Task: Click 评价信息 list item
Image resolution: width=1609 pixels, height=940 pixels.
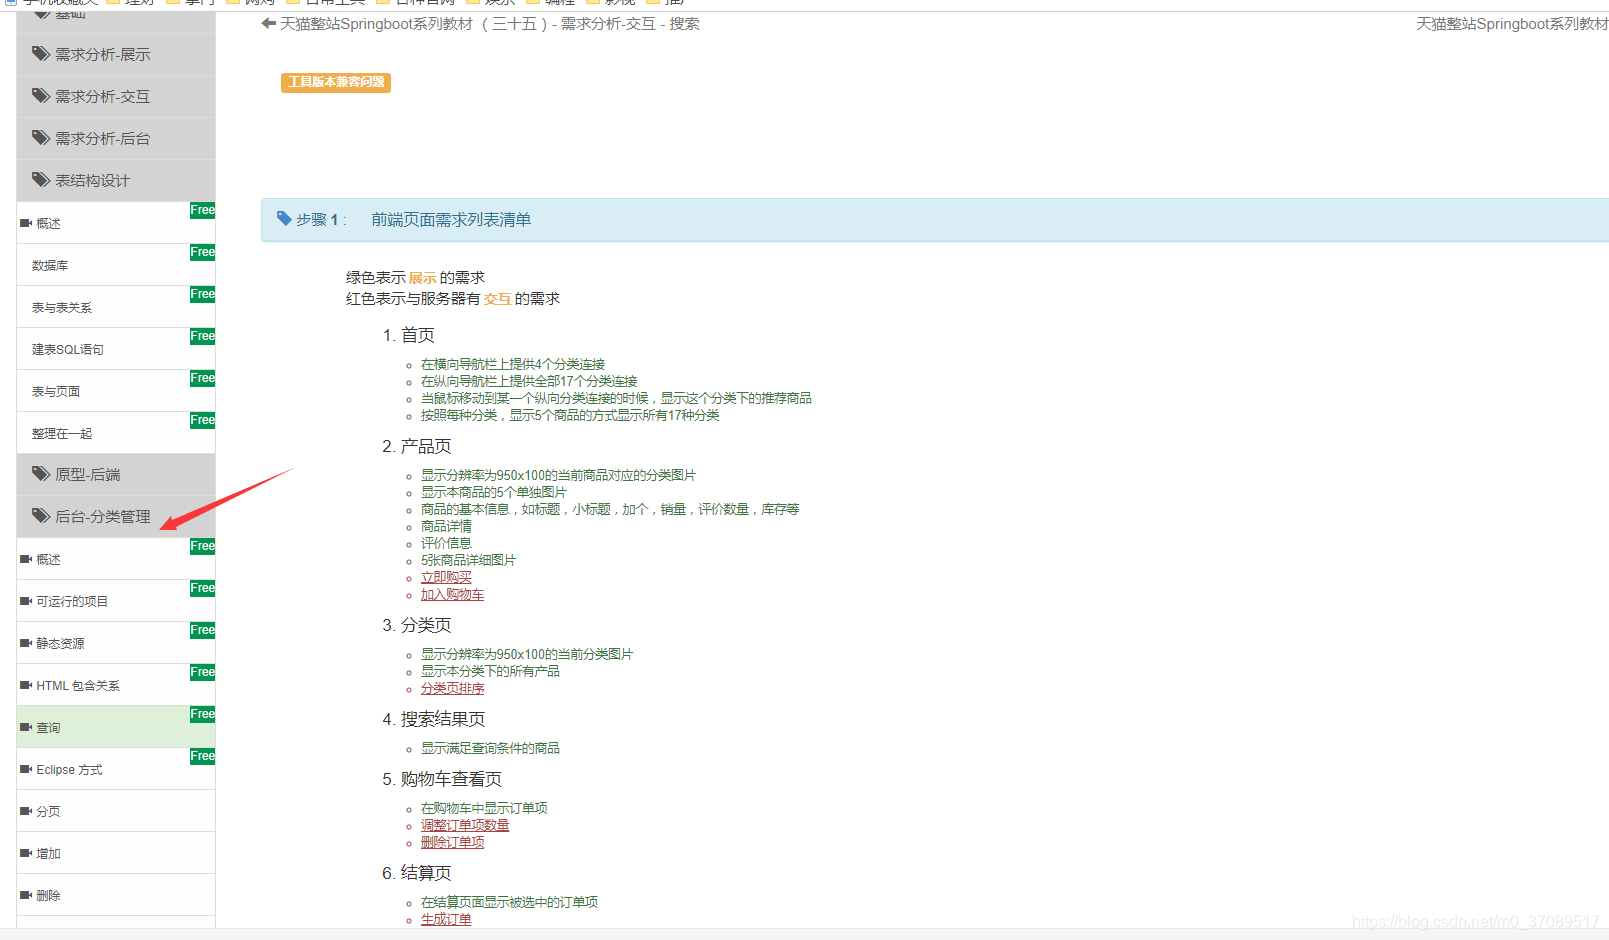Action: click(x=446, y=543)
